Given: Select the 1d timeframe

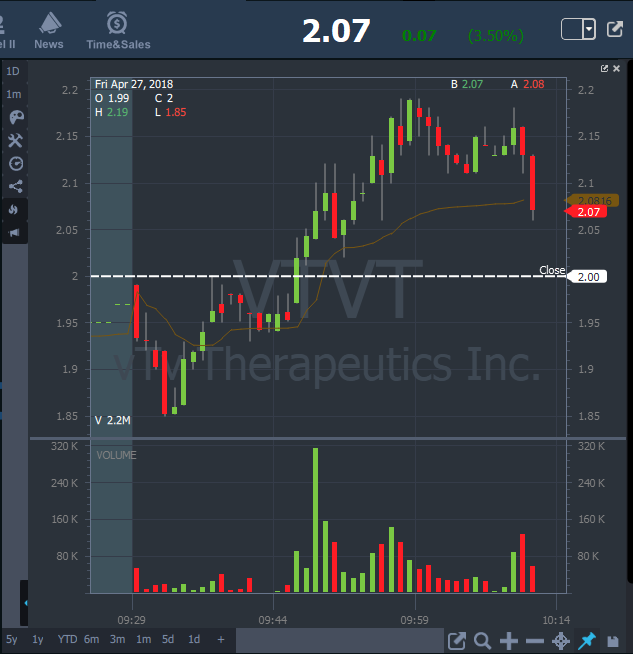Looking at the screenshot, I should point(194,639).
